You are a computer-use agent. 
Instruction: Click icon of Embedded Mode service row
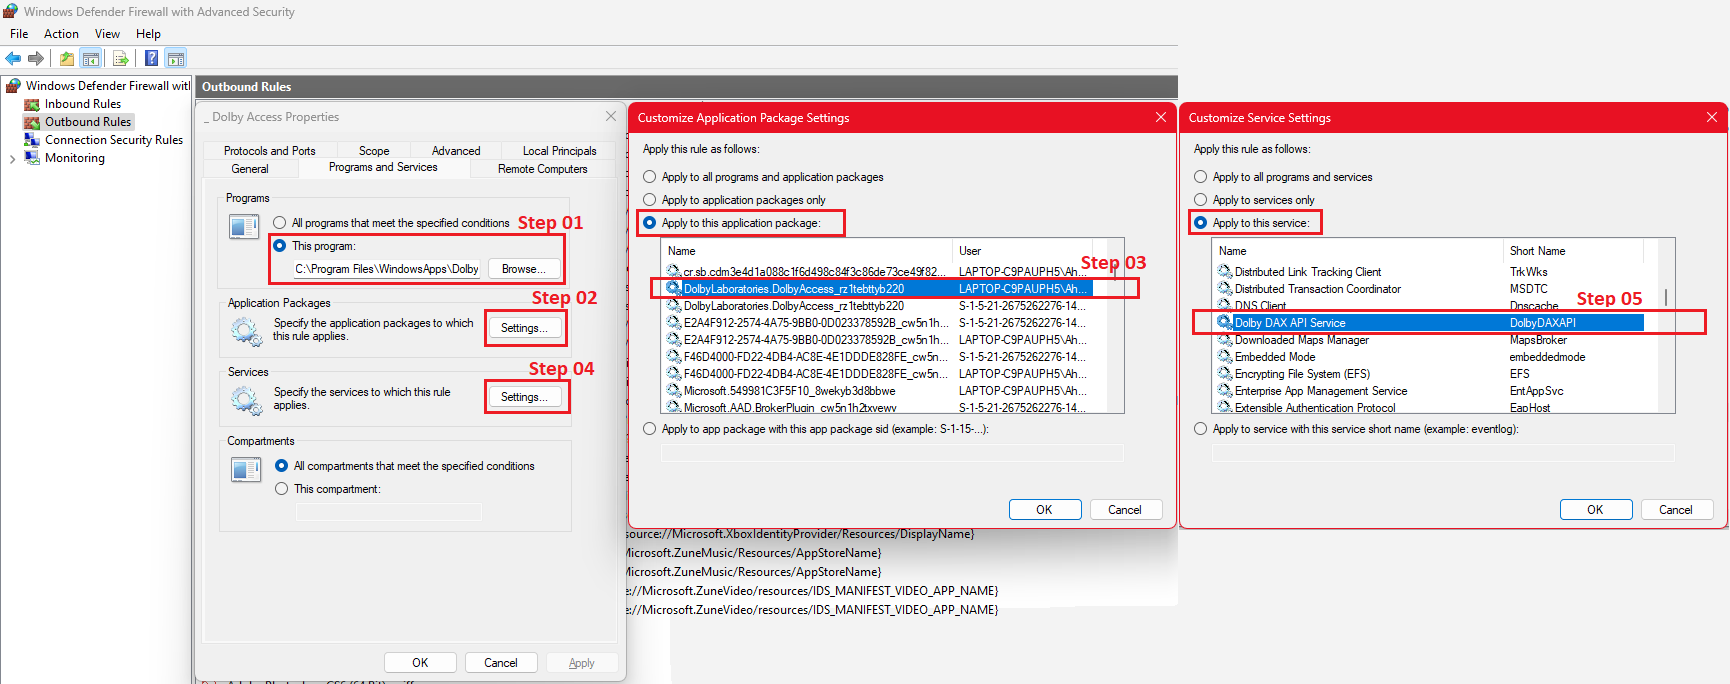[1225, 357]
